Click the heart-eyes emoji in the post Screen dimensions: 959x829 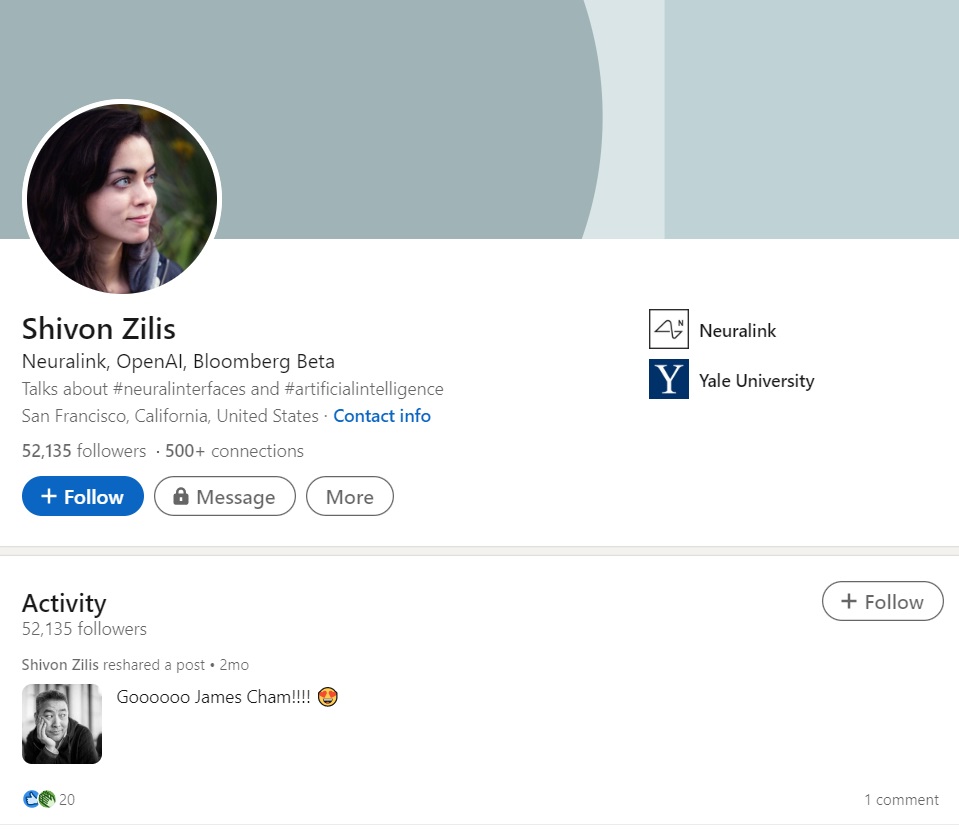[x=327, y=695]
